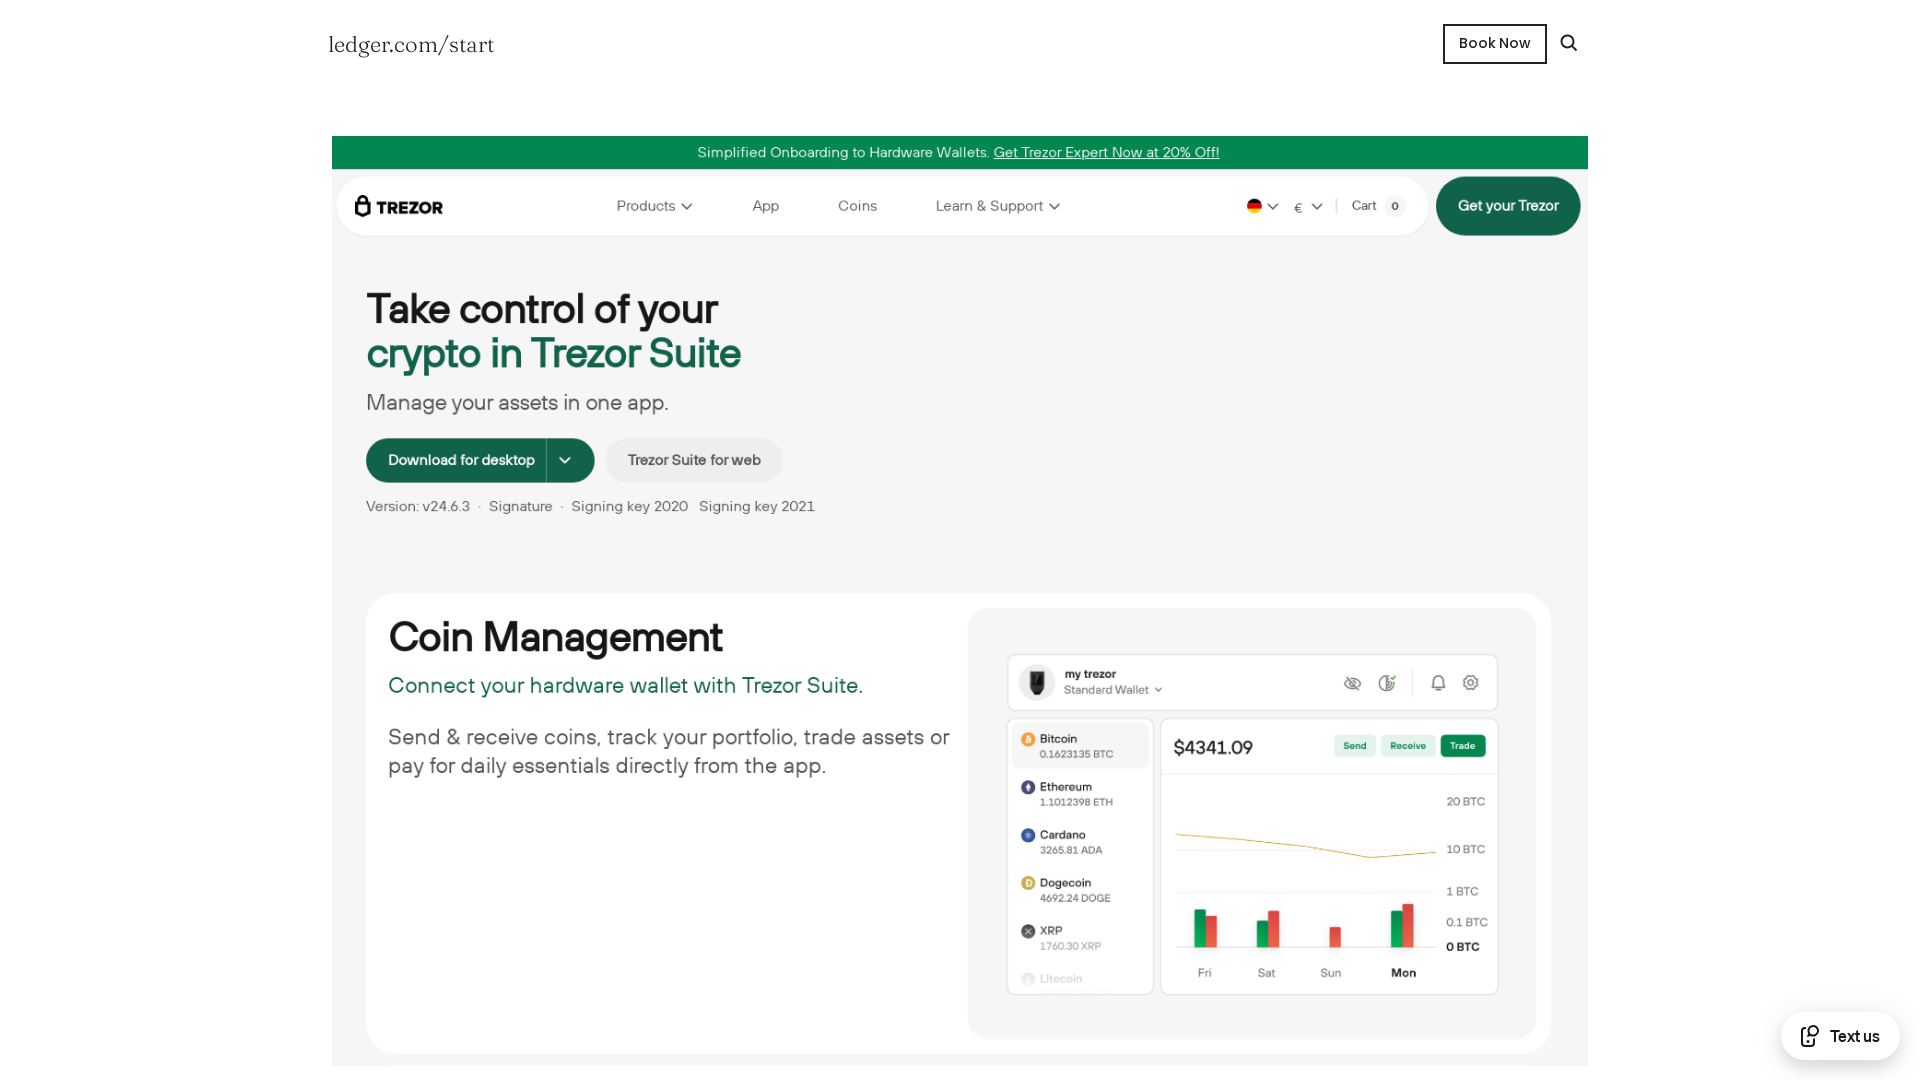Click Trezor Suite for web
1920x1080 pixels.
click(x=694, y=461)
